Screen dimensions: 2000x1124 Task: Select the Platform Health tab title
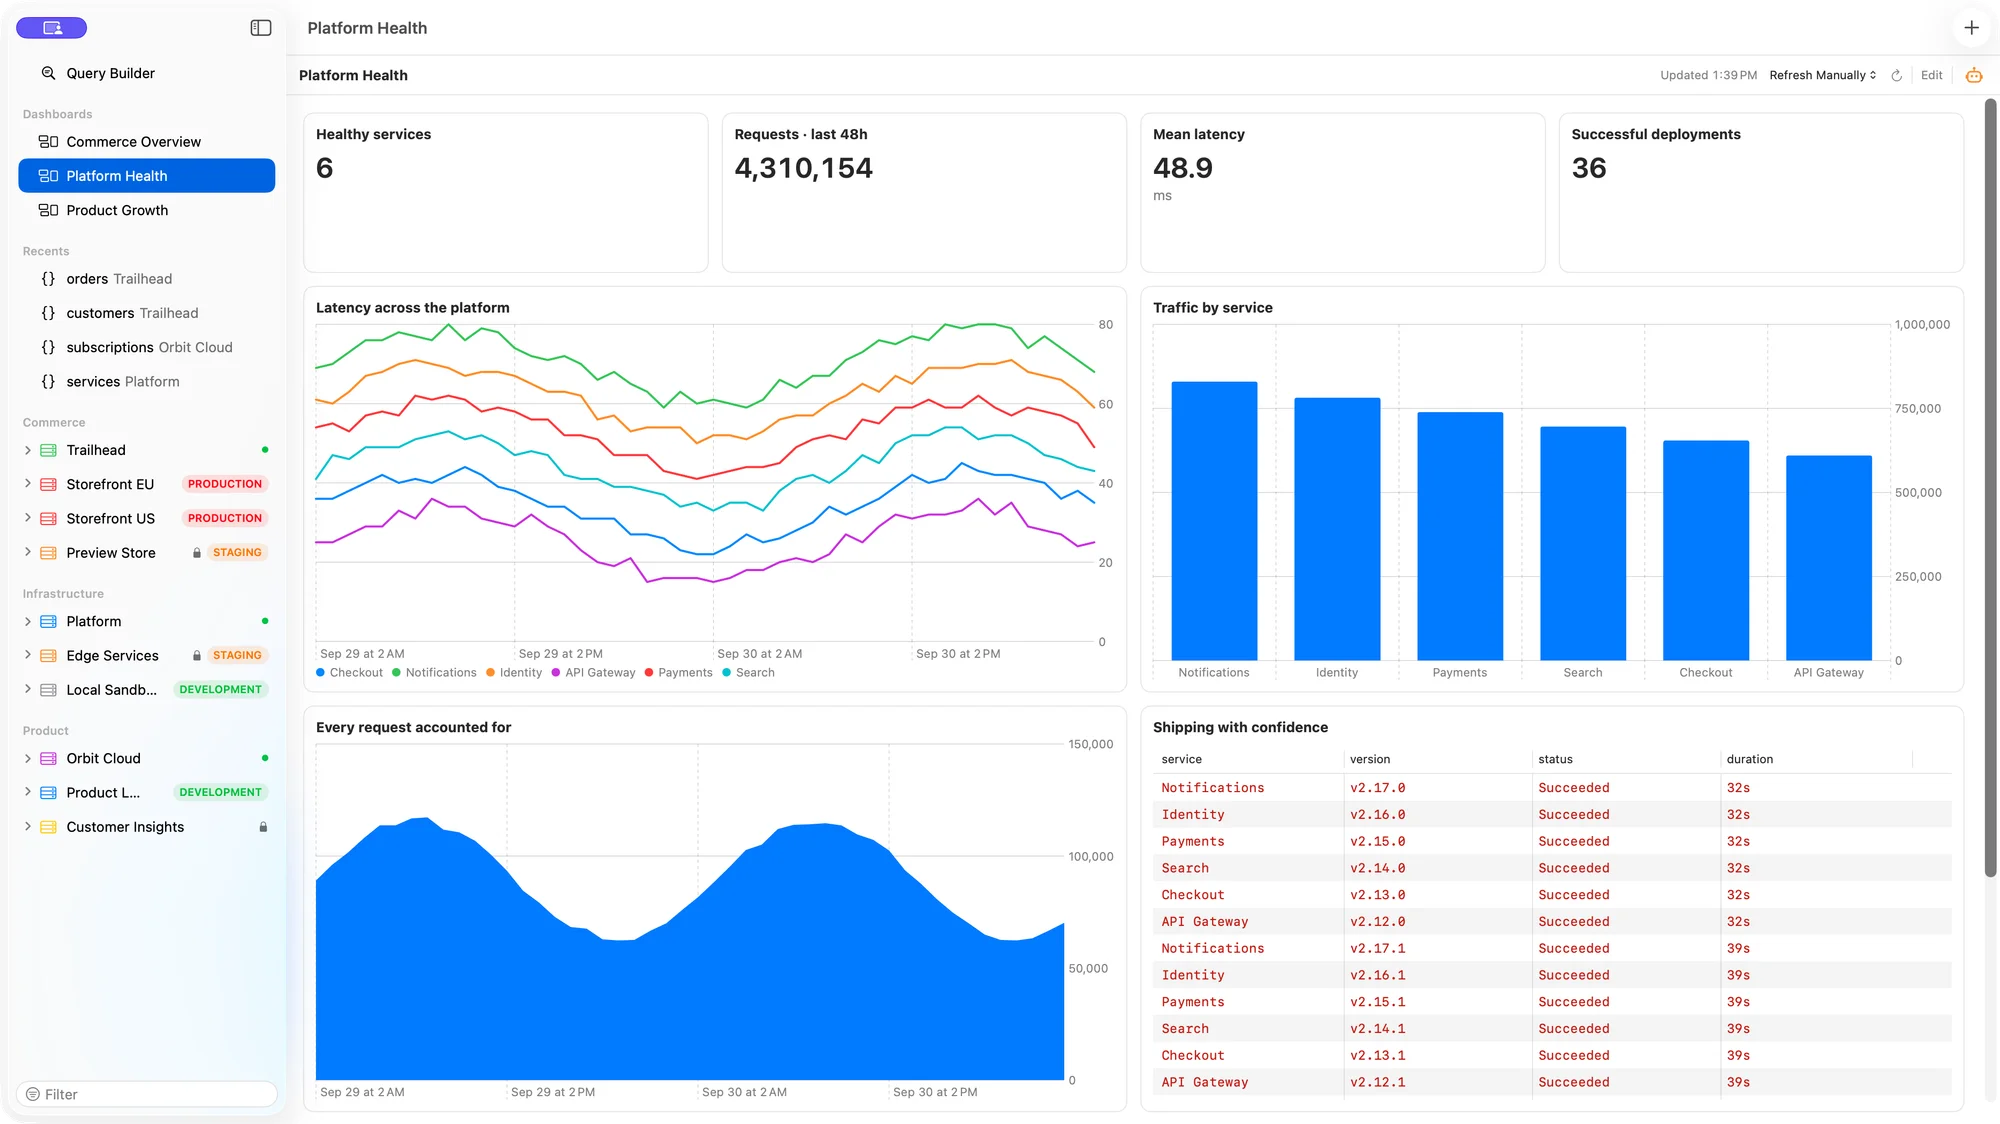[367, 28]
